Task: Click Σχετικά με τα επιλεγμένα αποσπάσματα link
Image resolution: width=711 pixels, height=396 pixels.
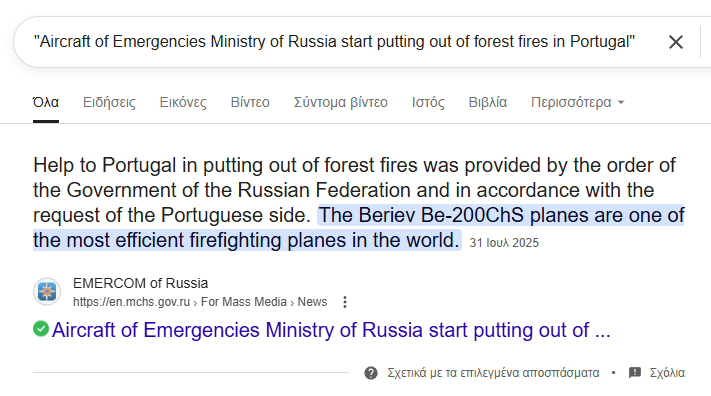Action: point(493,373)
